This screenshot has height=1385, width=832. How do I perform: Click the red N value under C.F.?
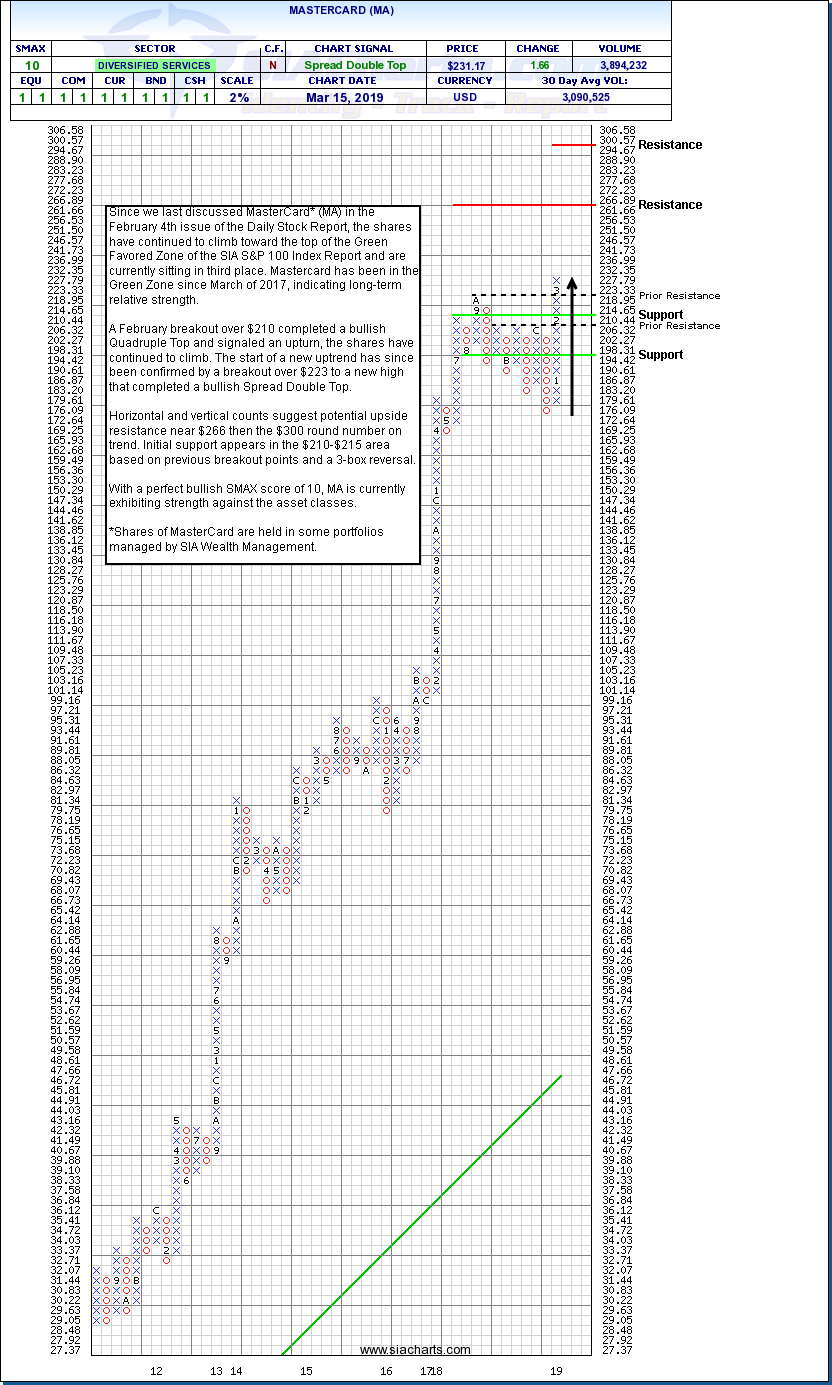coord(272,65)
